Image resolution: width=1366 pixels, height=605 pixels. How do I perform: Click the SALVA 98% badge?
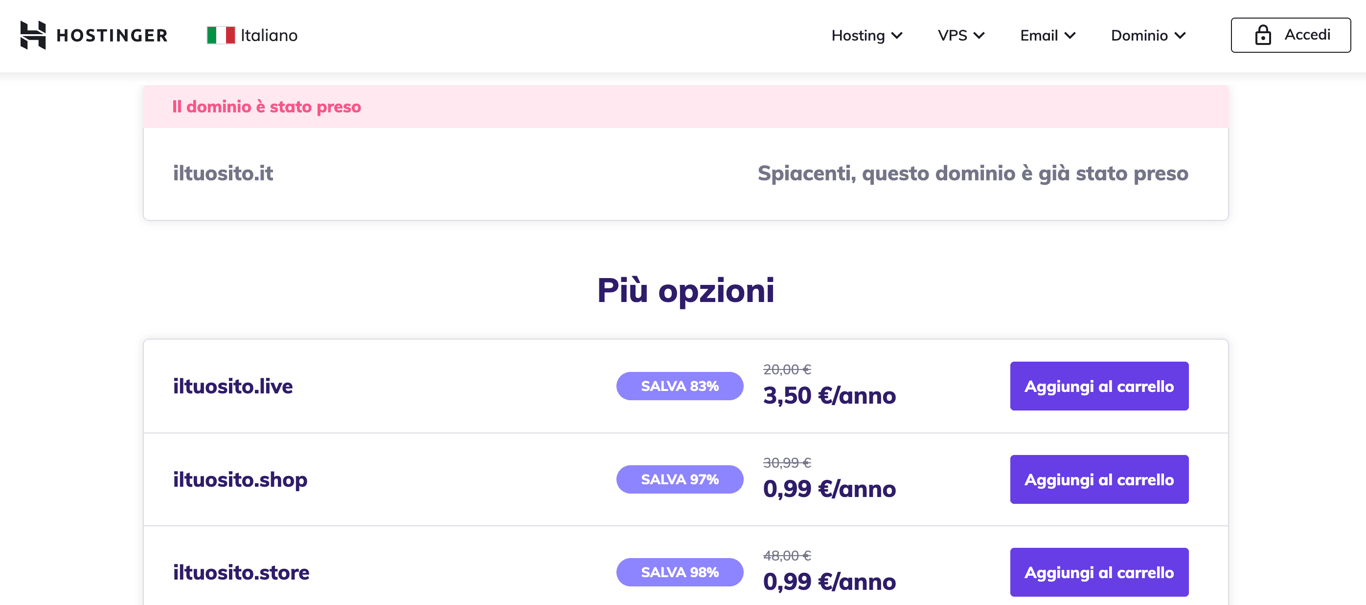pyautogui.click(x=680, y=572)
